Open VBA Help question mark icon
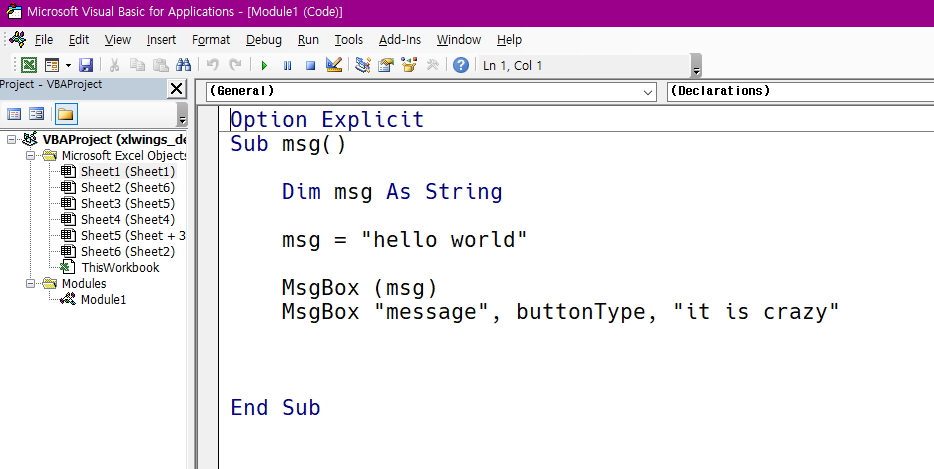Screen dimensions: 934x469 (461, 65)
